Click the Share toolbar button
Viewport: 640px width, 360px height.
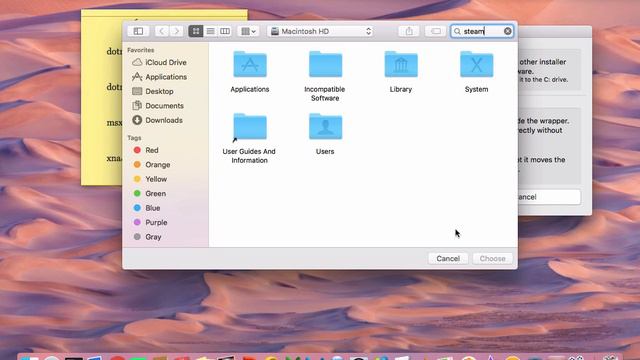point(409,31)
